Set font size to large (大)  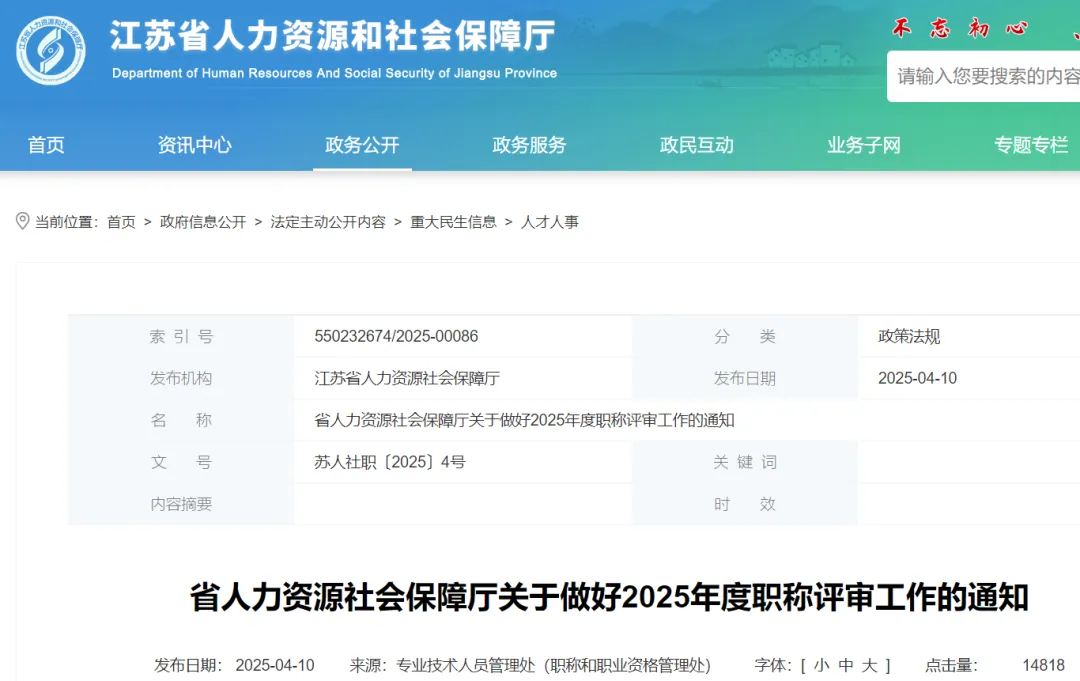pos(869,666)
